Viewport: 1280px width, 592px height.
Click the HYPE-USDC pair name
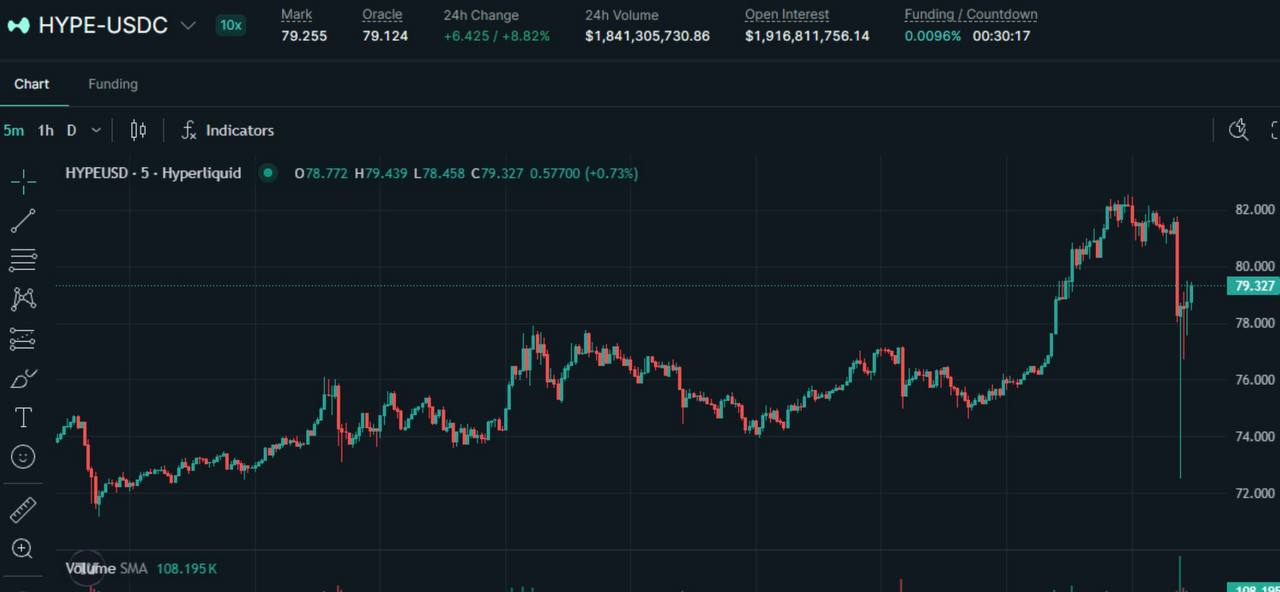103,26
